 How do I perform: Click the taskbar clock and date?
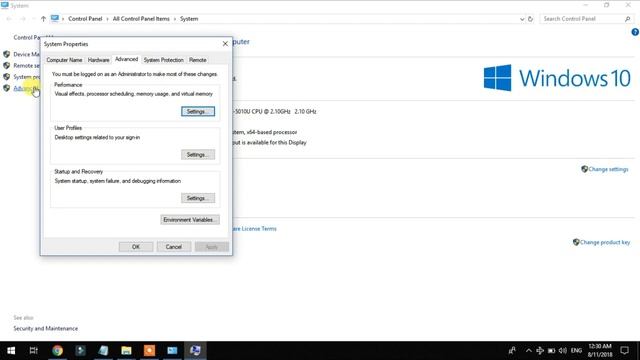point(600,351)
